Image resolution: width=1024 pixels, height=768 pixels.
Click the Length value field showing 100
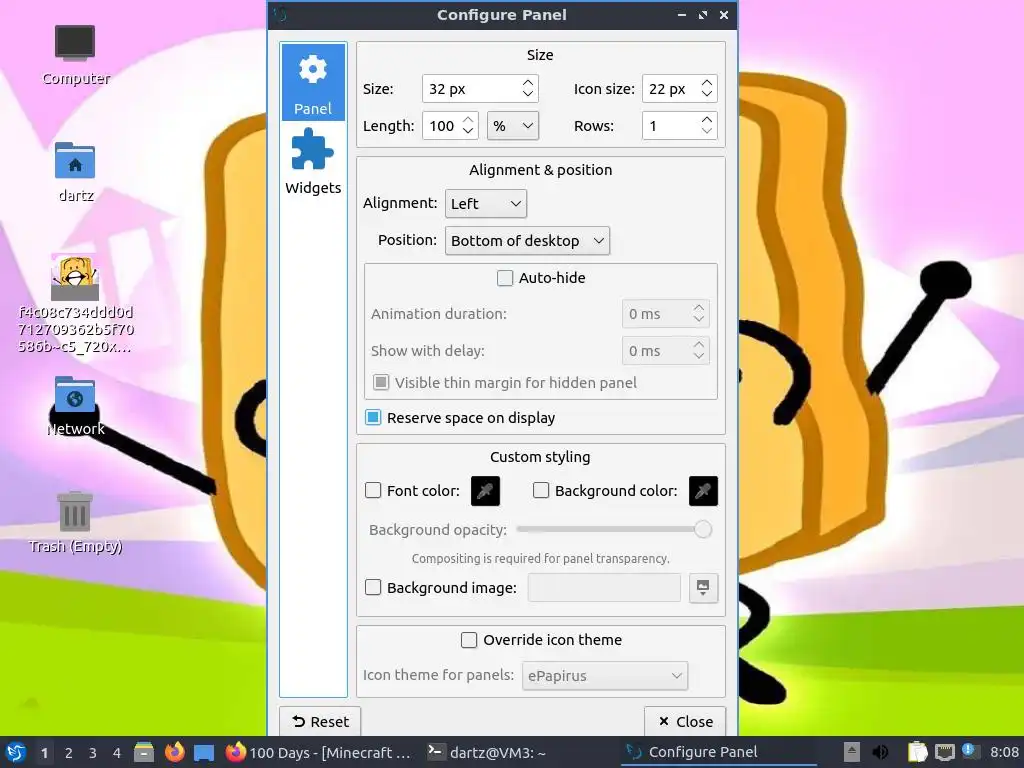(x=442, y=126)
